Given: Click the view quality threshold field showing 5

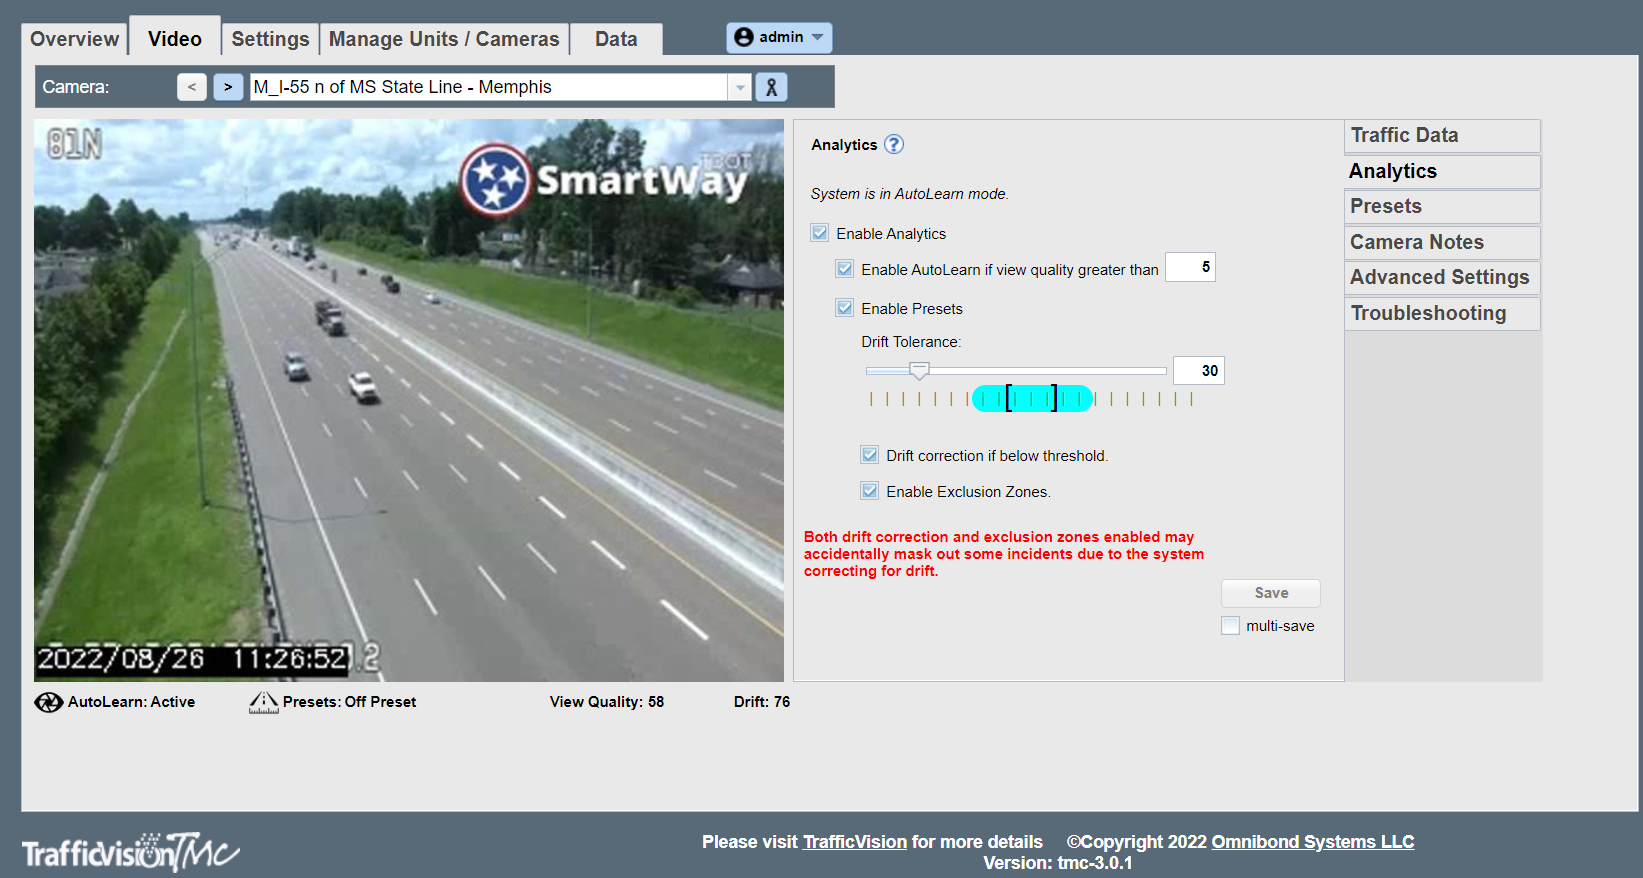Looking at the screenshot, I should point(1190,267).
